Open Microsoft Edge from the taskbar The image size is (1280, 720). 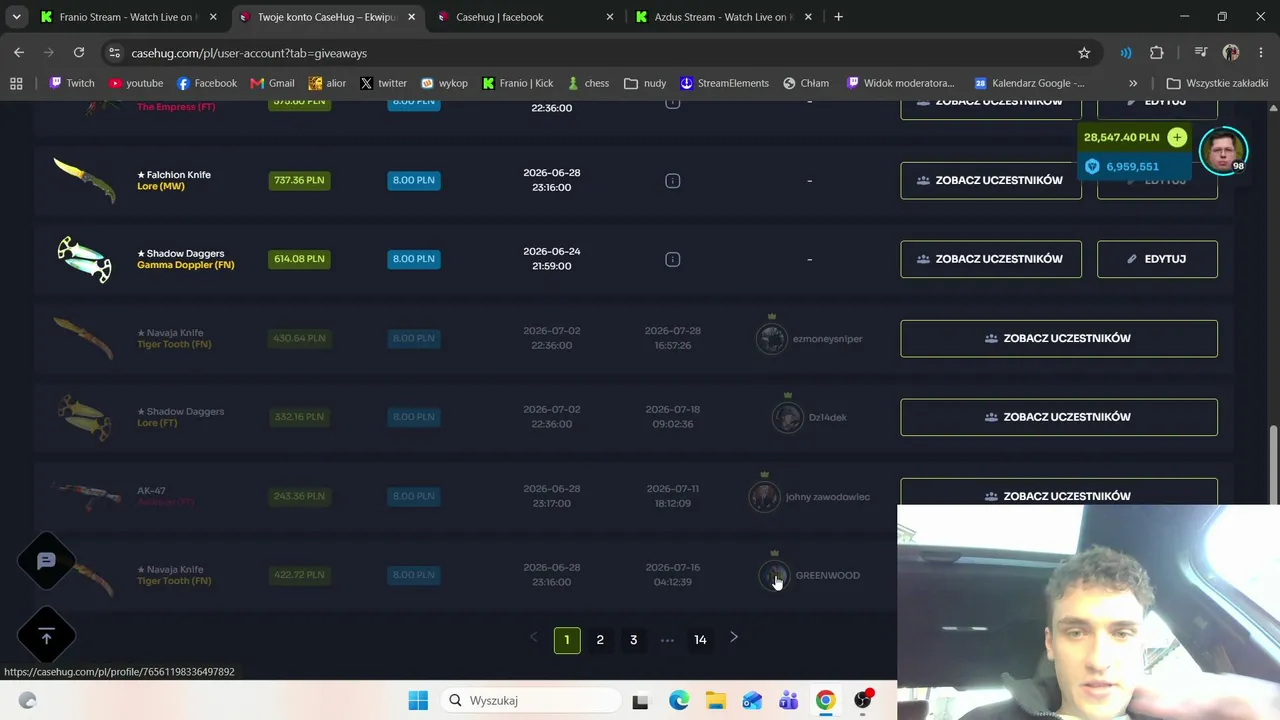tap(679, 700)
